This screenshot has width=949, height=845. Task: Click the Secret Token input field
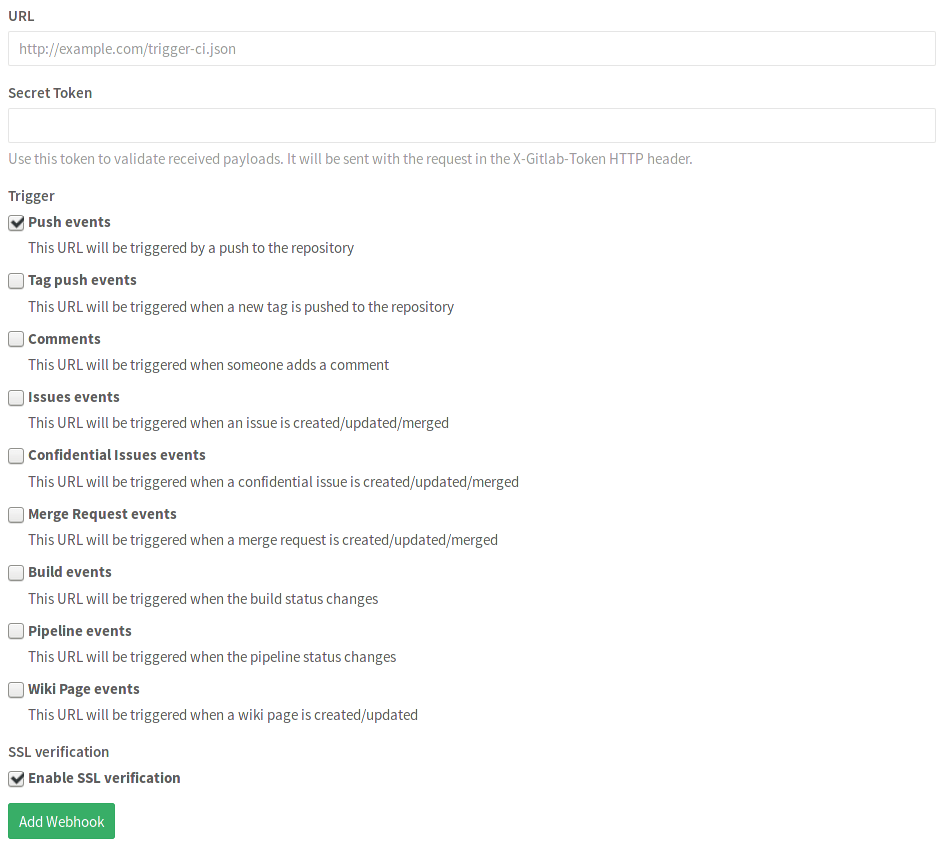tap(470, 124)
